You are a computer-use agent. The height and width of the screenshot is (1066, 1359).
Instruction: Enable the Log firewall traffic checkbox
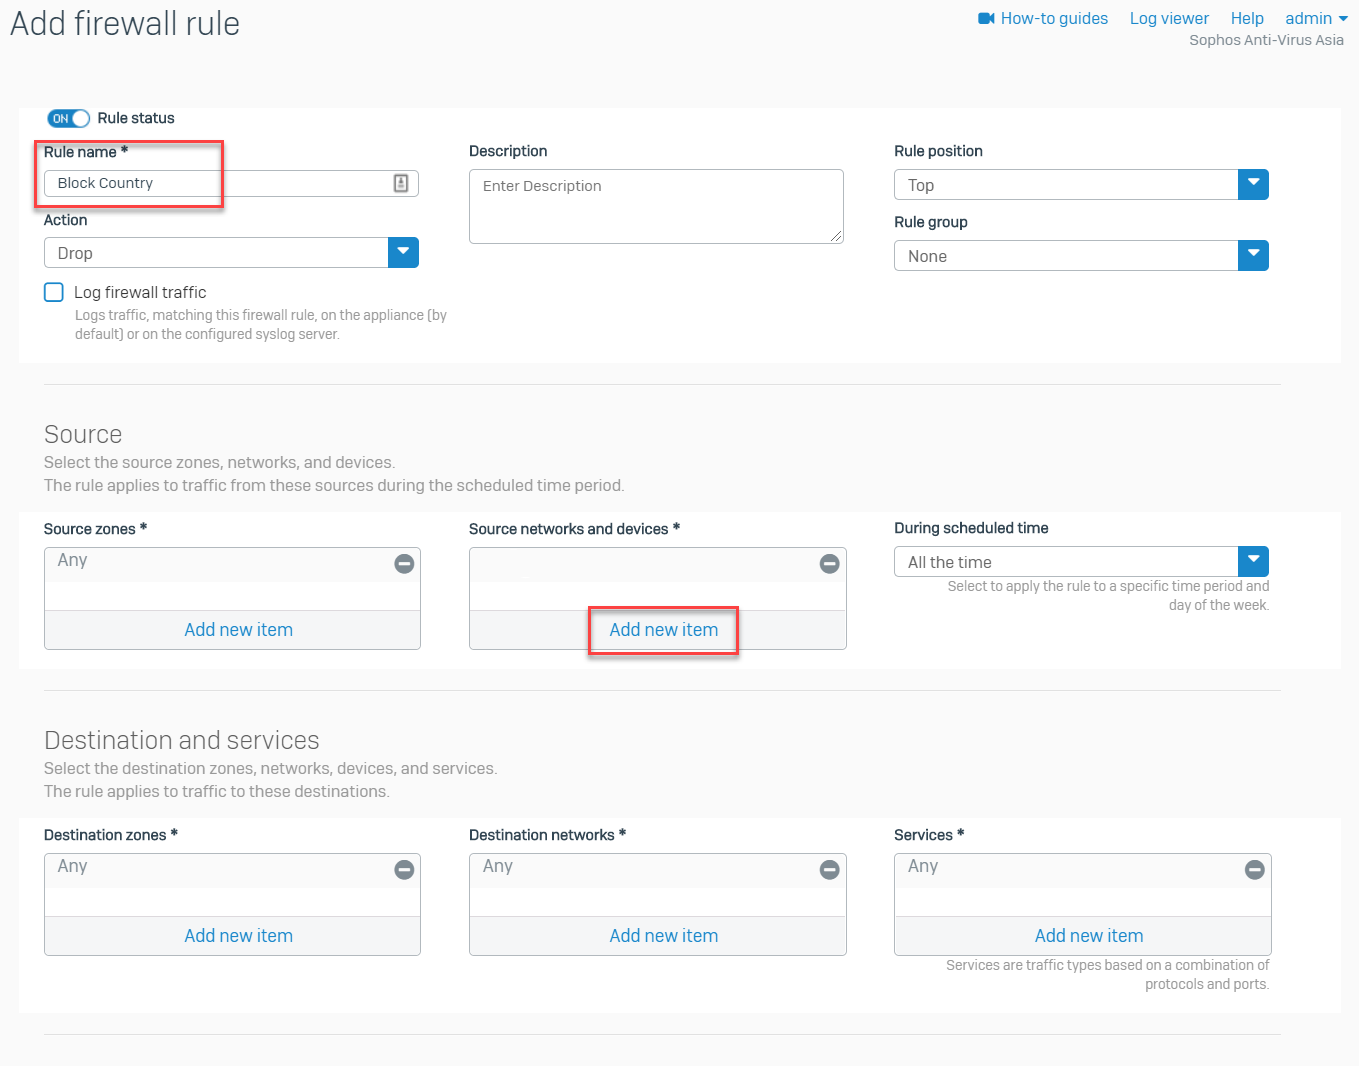53,292
